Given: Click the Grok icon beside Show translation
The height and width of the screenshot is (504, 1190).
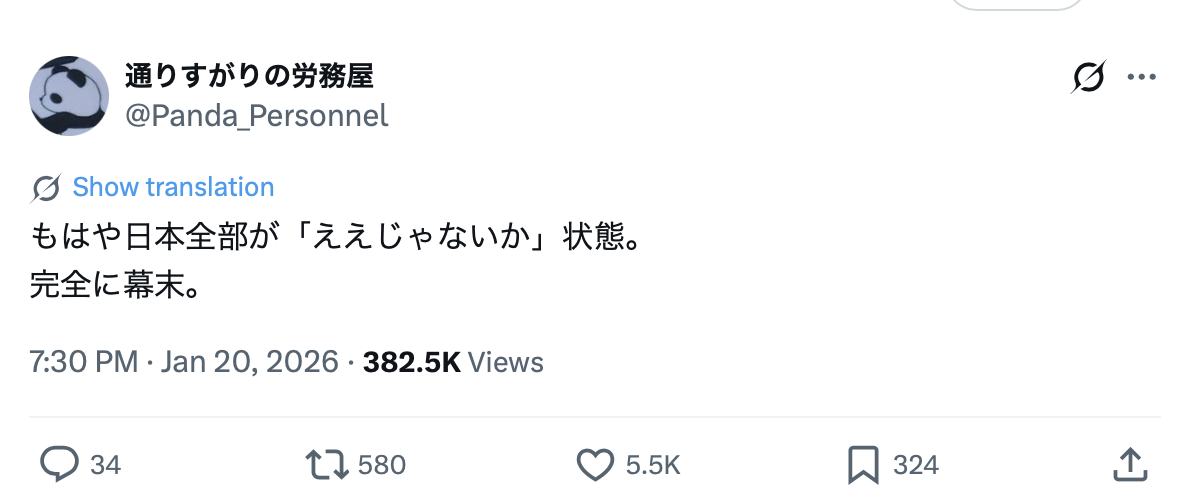Looking at the screenshot, I should tap(46, 188).
